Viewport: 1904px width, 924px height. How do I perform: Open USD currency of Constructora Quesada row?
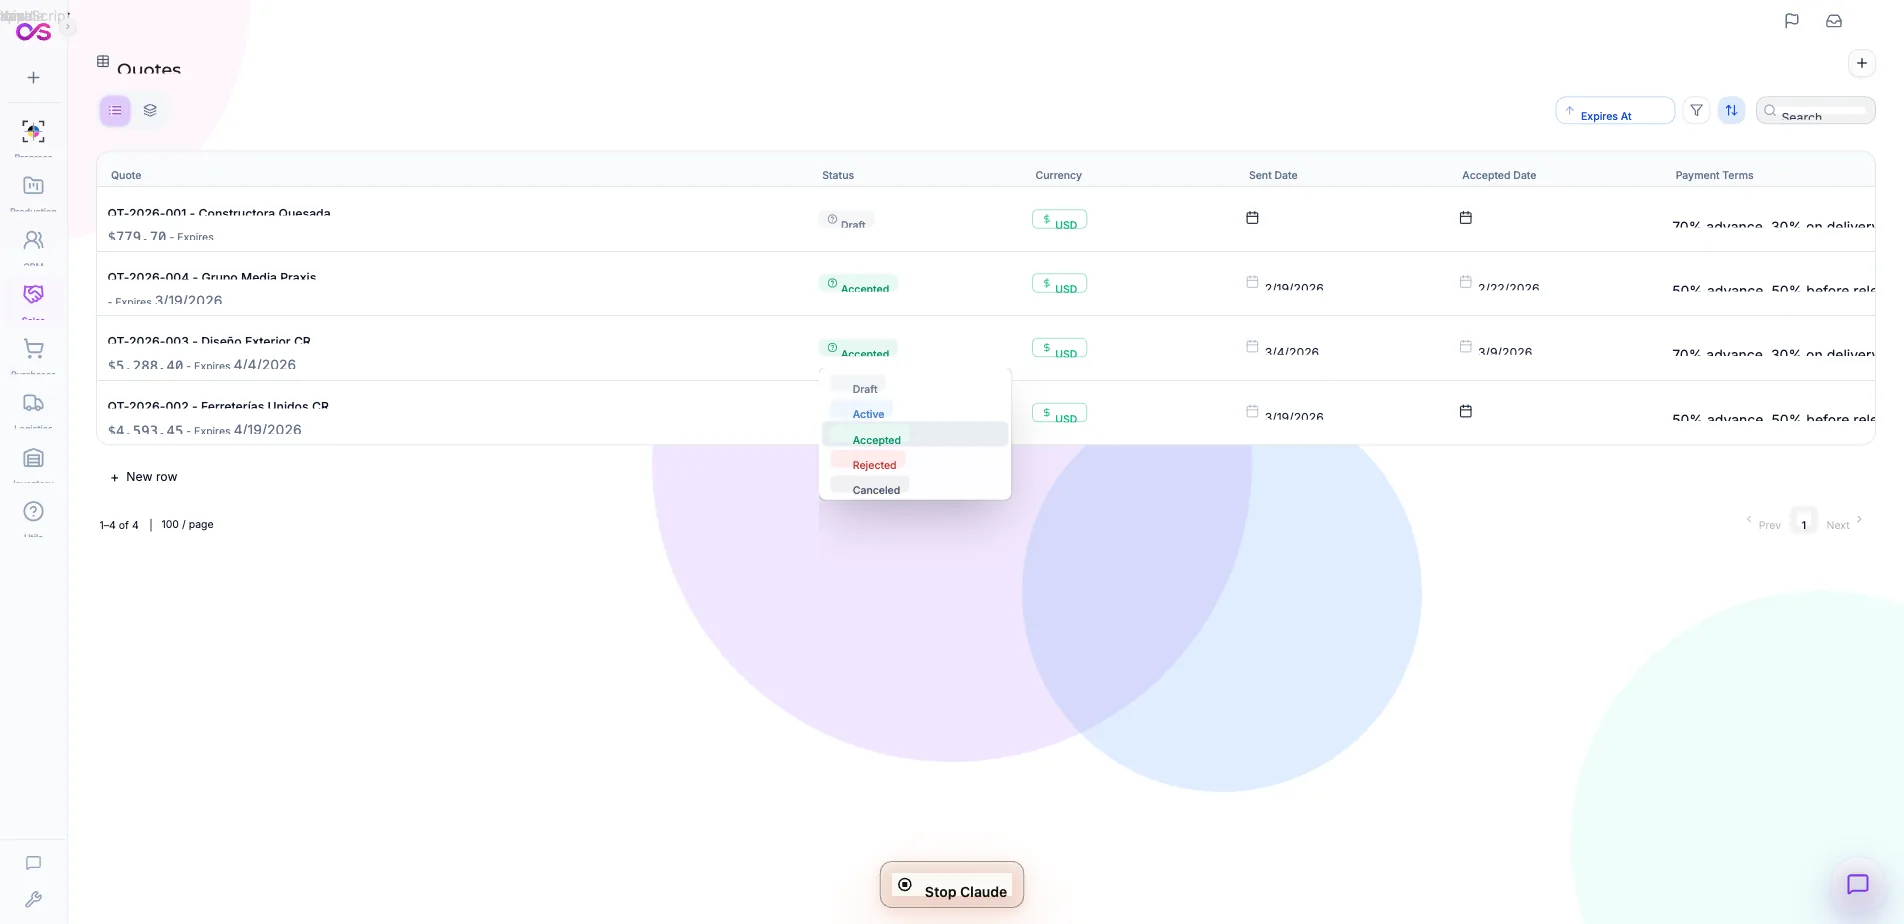1059,220
